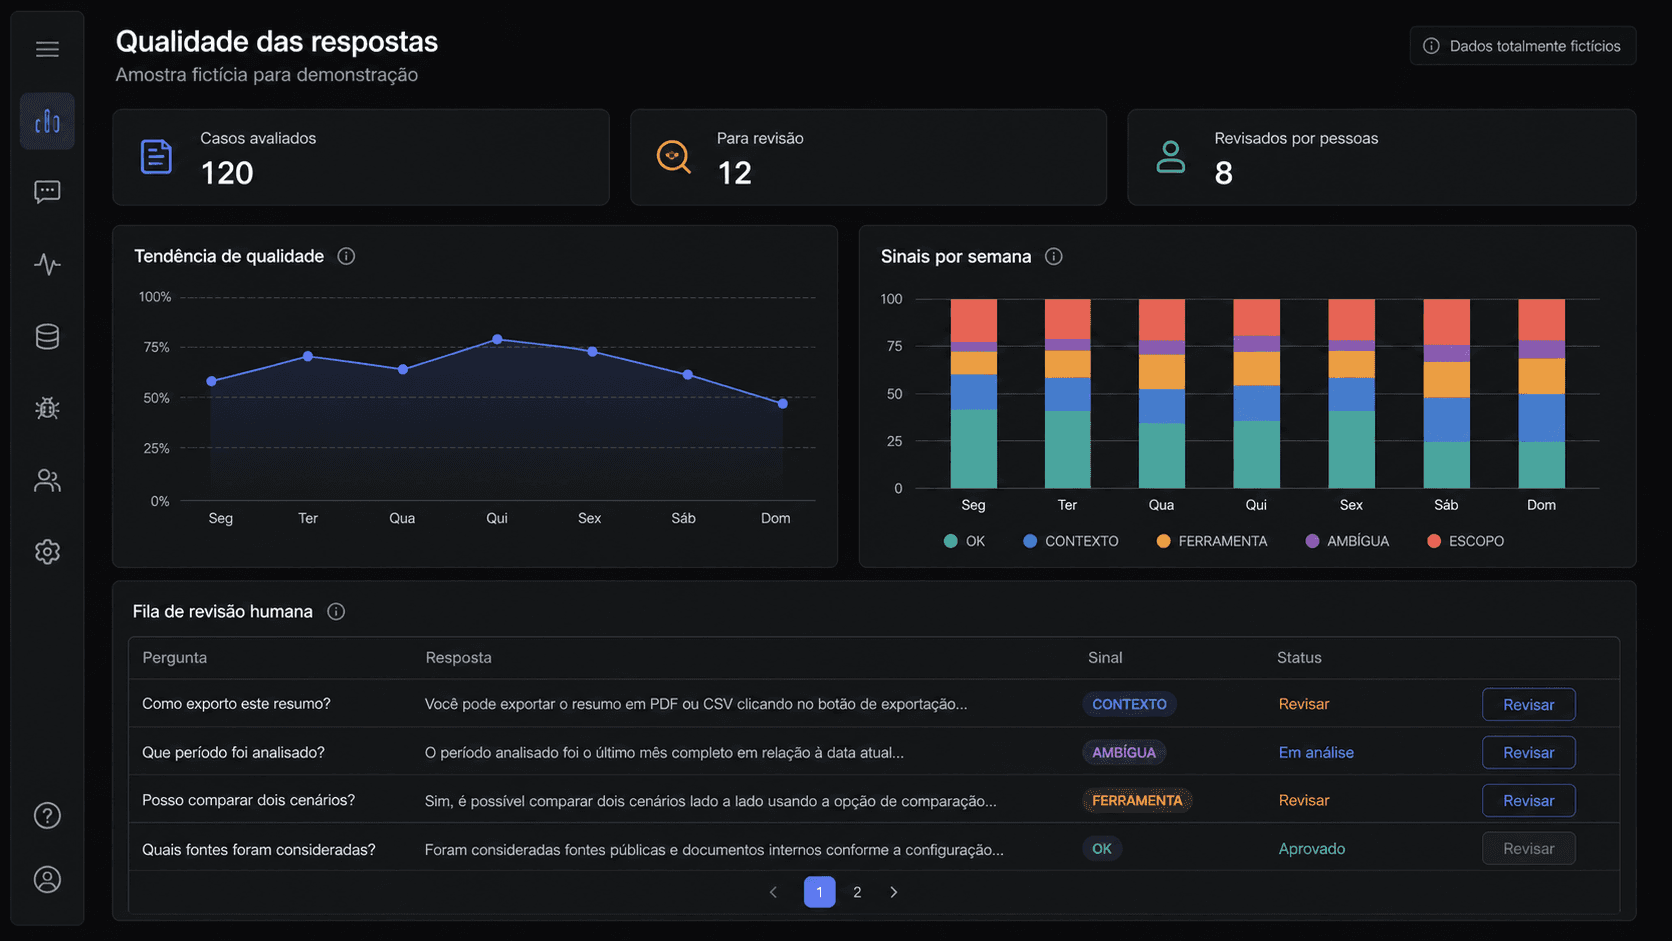The width and height of the screenshot is (1672, 941).
Task: Toggle CONTEXTO series in chart legend
Action: 1071,541
